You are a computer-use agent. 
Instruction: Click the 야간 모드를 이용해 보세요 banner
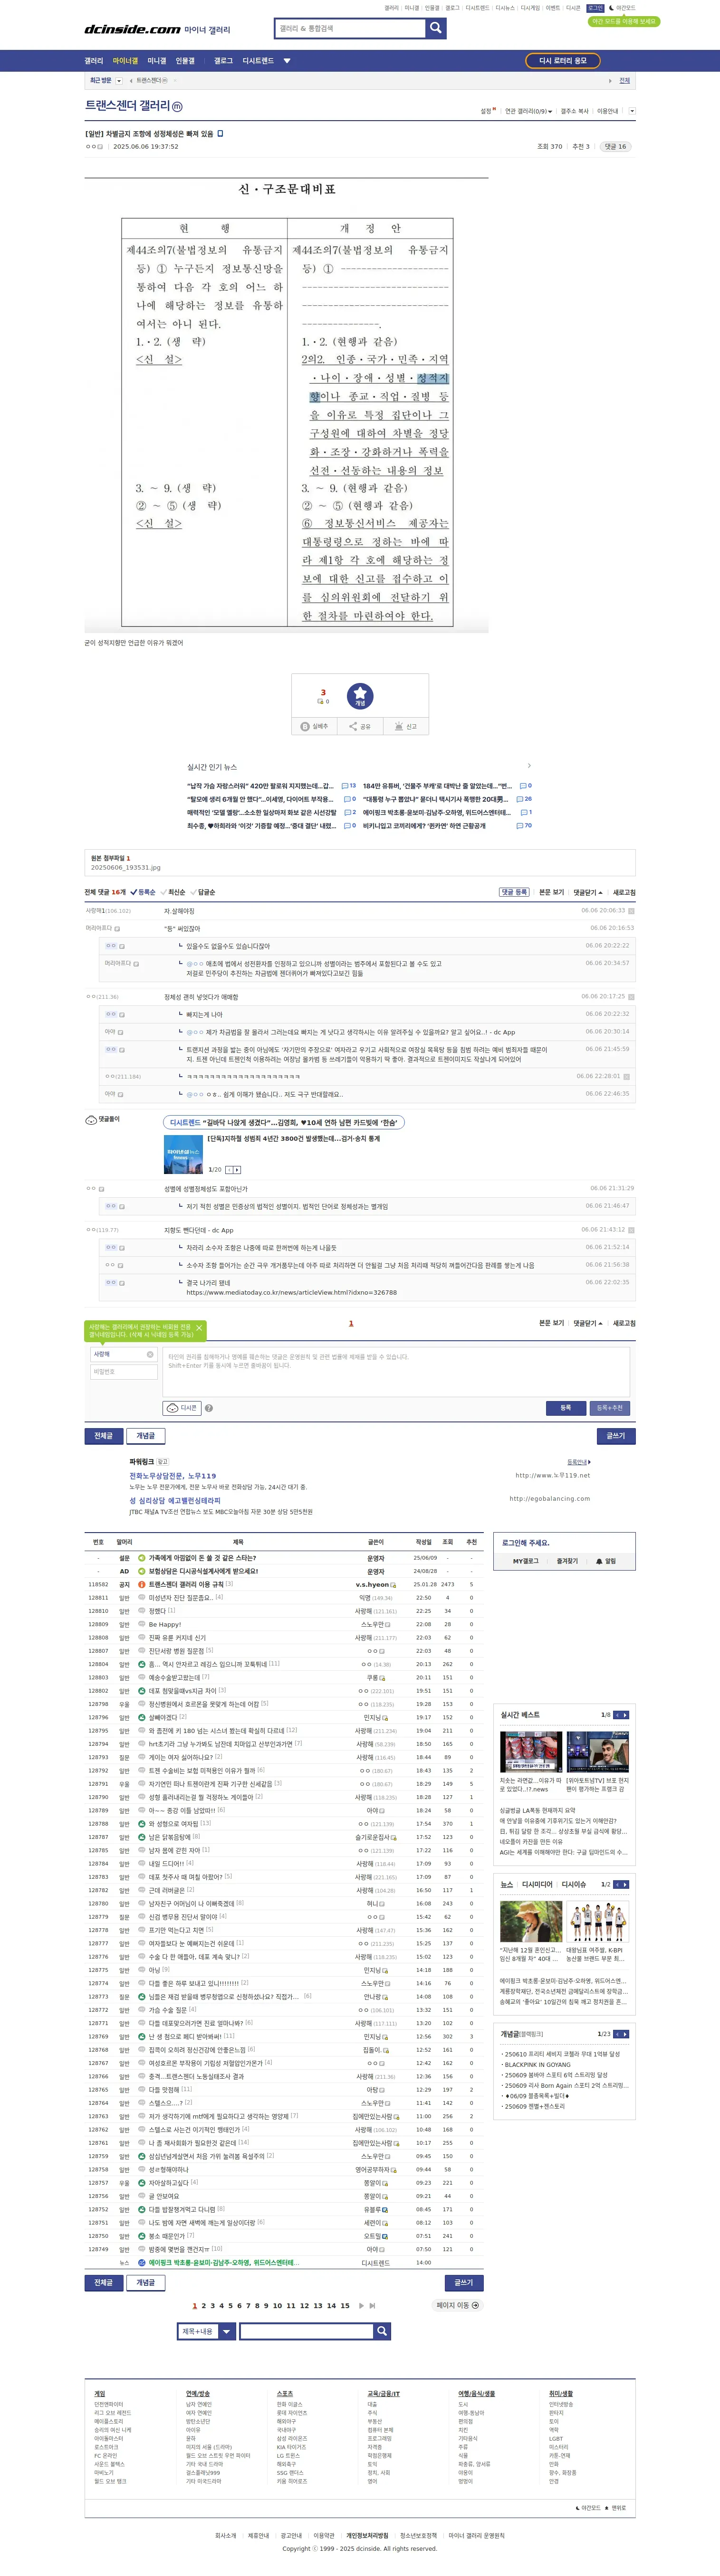pos(623,21)
